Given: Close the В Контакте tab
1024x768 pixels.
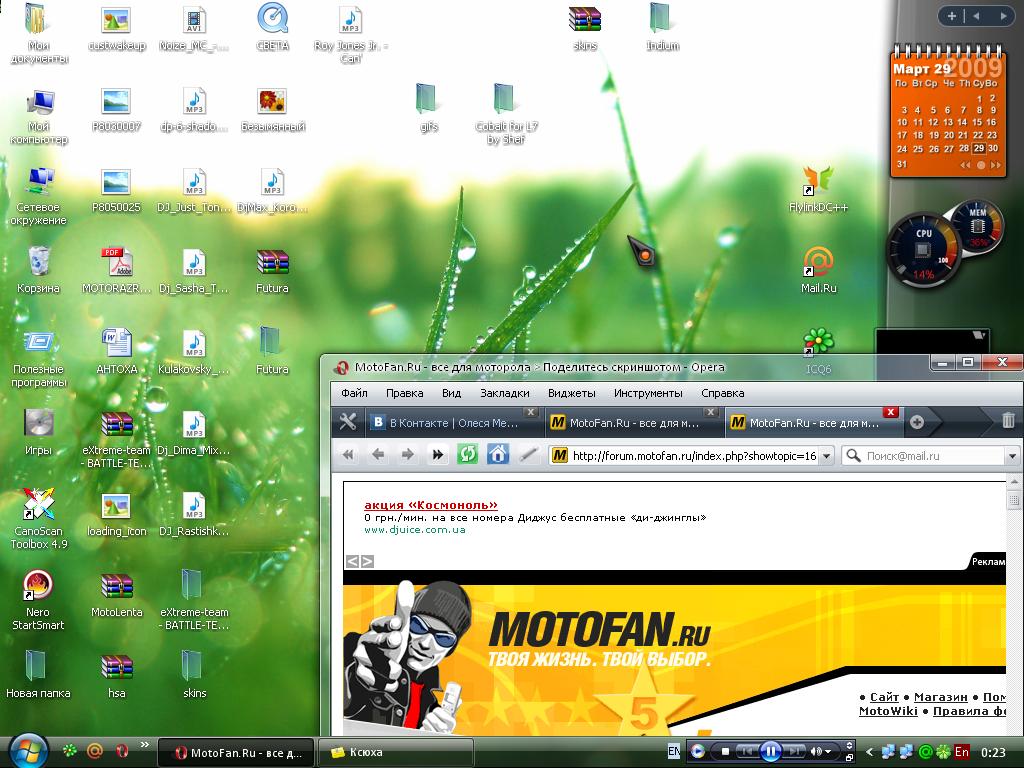Looking at the screenshot, I should point(531,412).
